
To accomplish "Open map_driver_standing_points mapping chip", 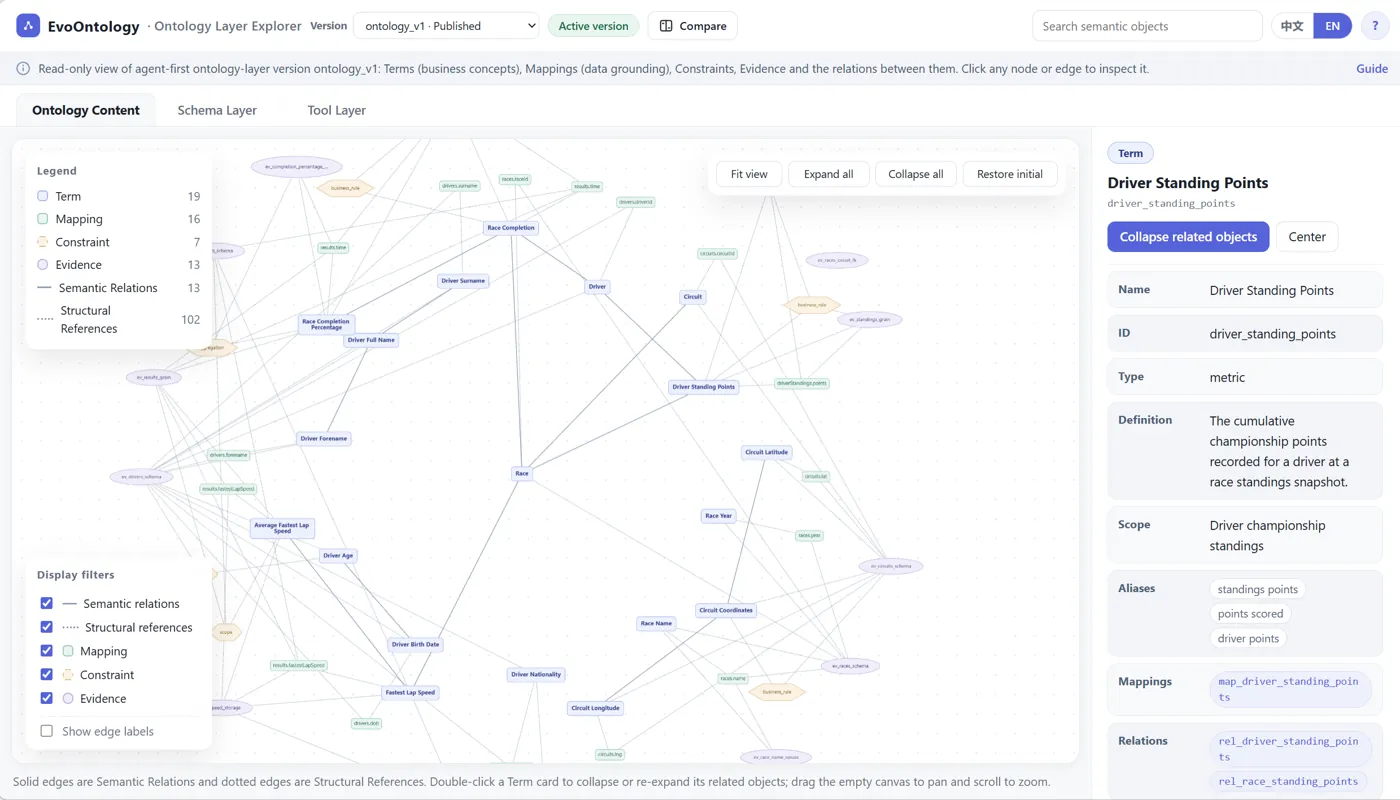I will click(x=1290, y=689).
